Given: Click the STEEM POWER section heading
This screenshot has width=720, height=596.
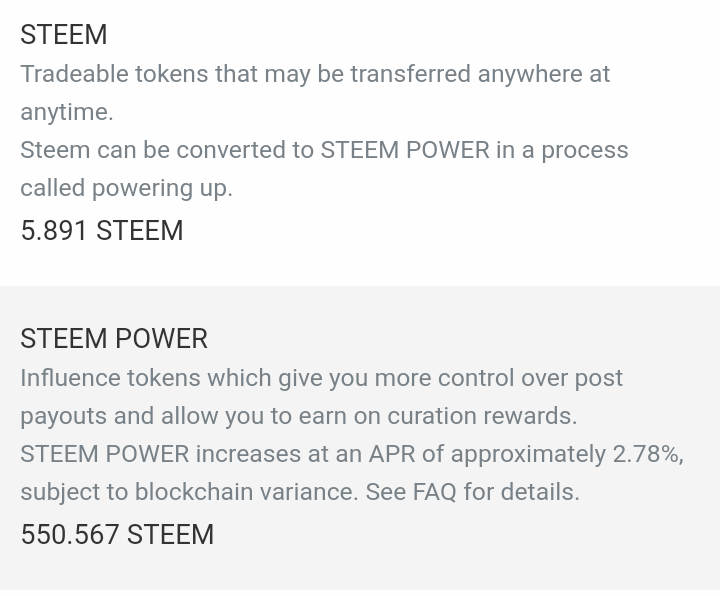Looking at the screenshot, I should pyautogui.click(x=114, y=339).
